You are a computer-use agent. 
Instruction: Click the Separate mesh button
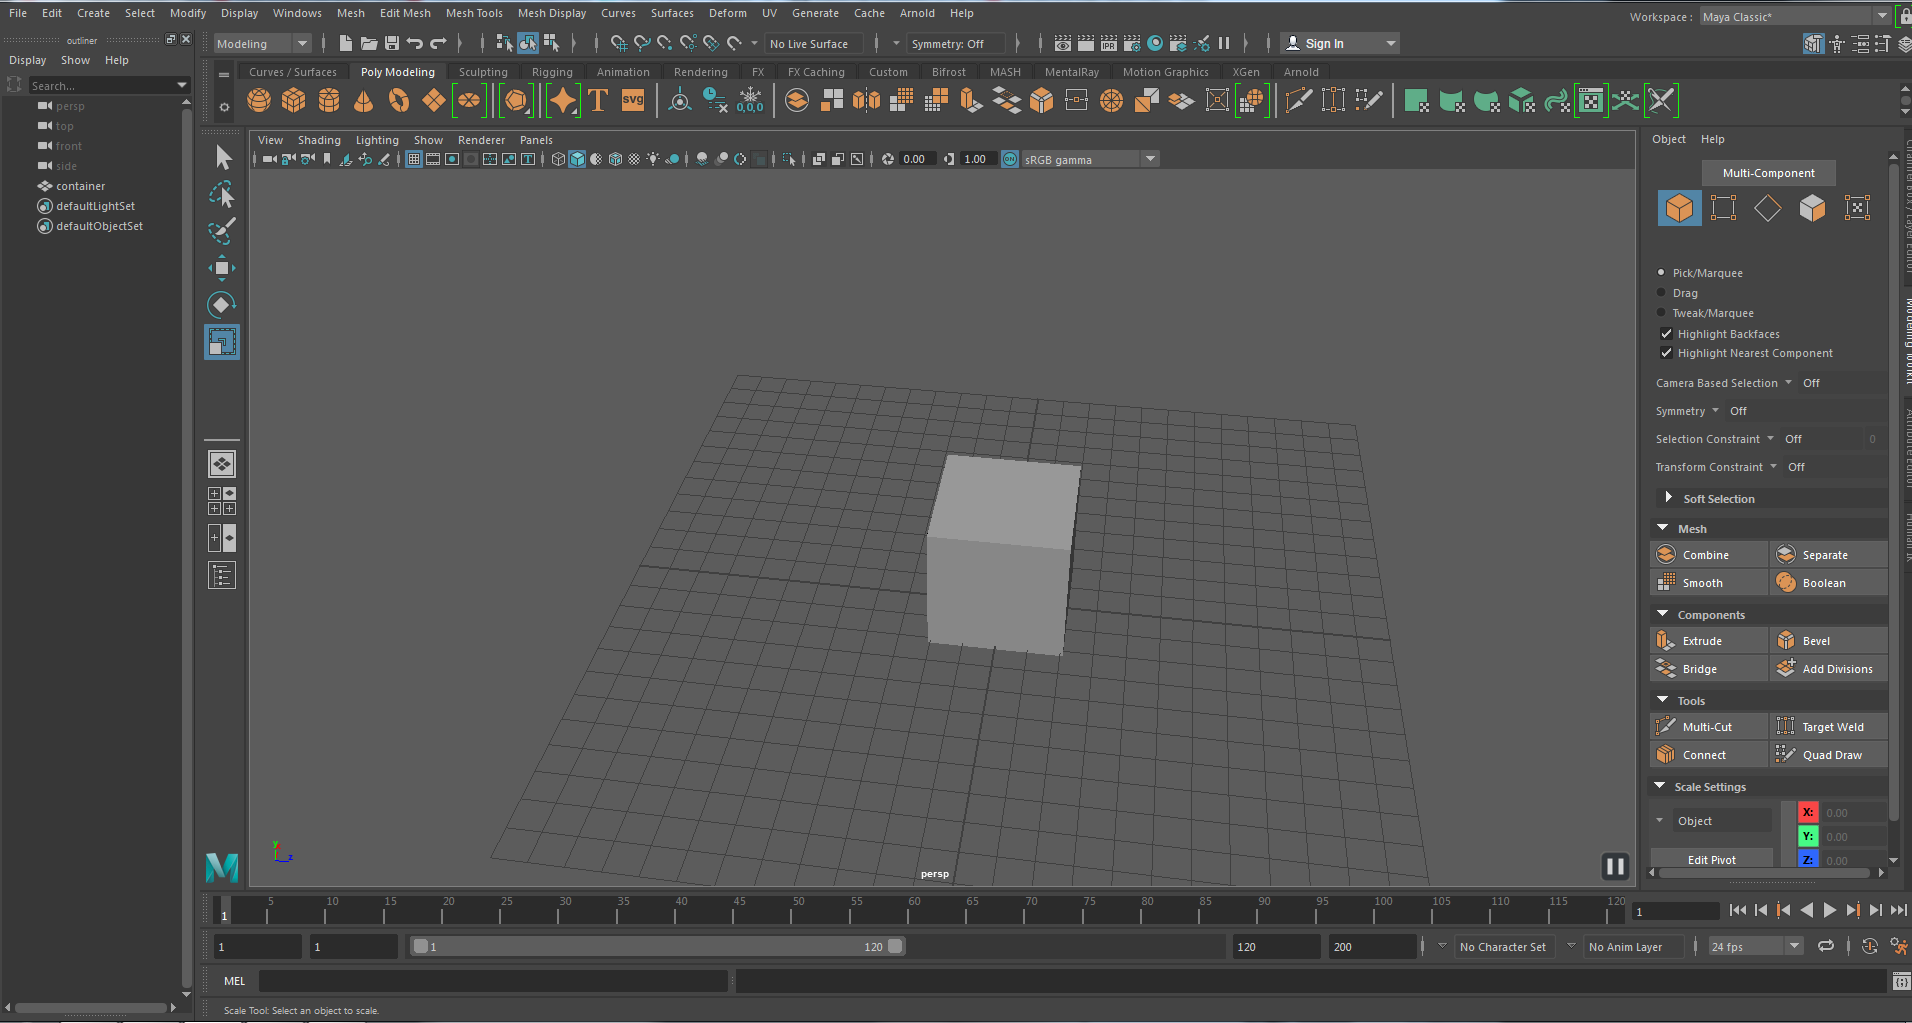point(1829,555)
